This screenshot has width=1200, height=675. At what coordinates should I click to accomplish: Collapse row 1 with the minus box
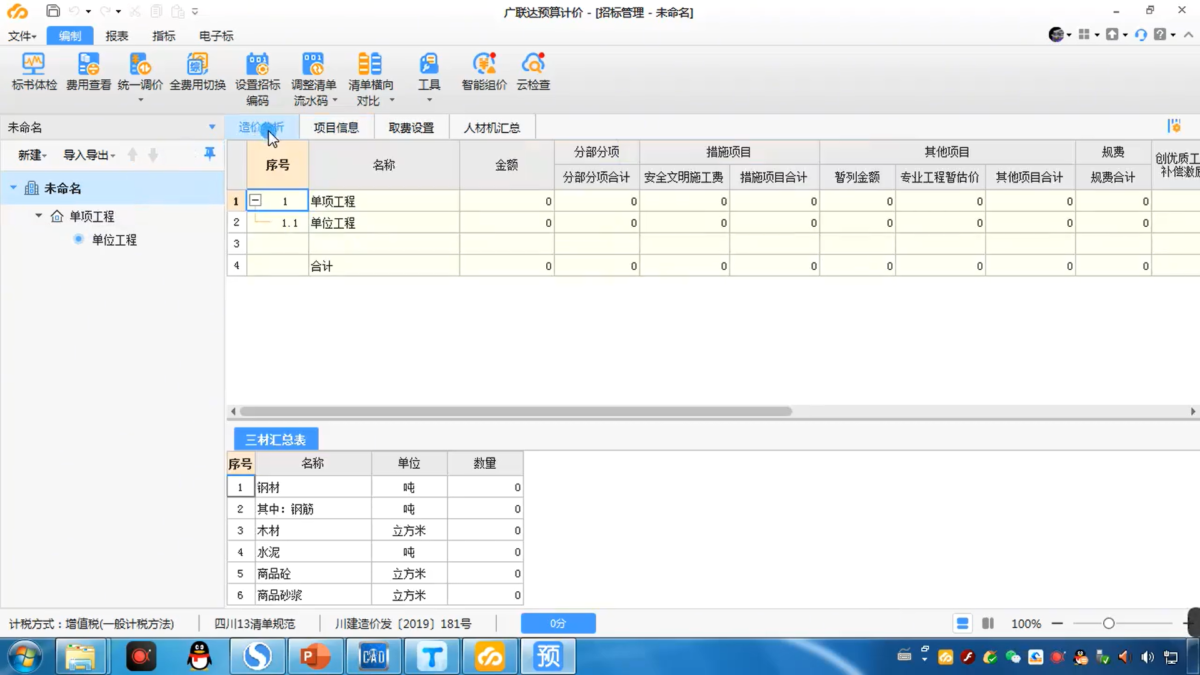coord(255,201)
